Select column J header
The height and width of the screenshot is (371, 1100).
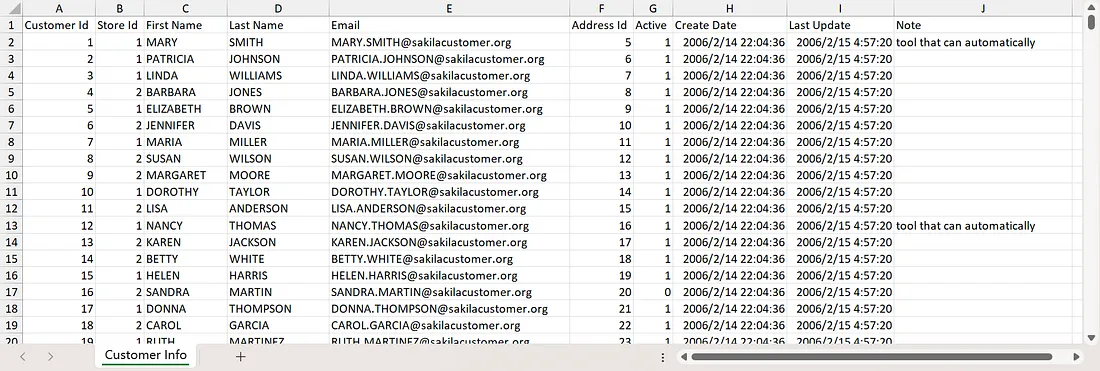point(984,8)
